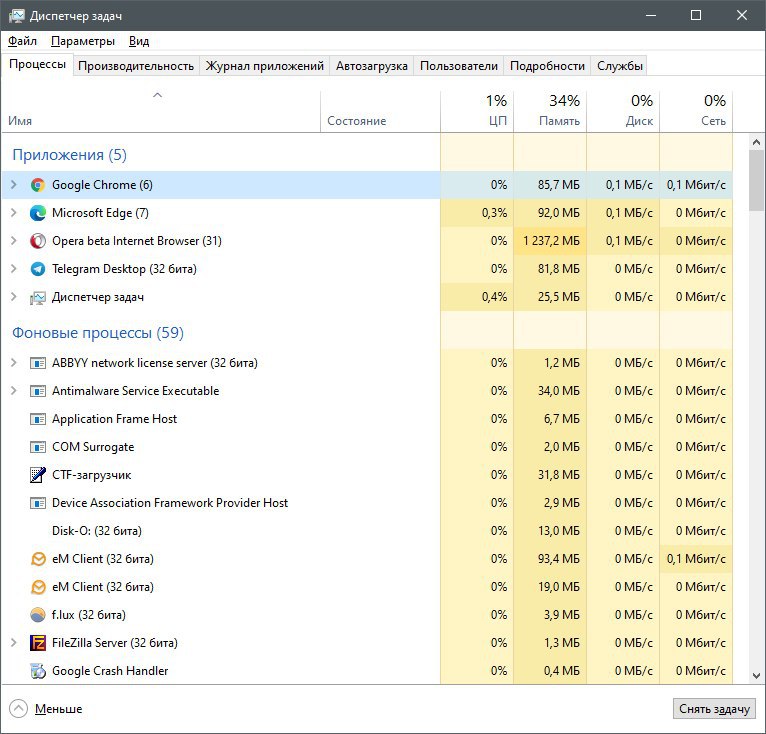
Task: Expand the Telegram Desktop process group
Action: coord(14,269)
